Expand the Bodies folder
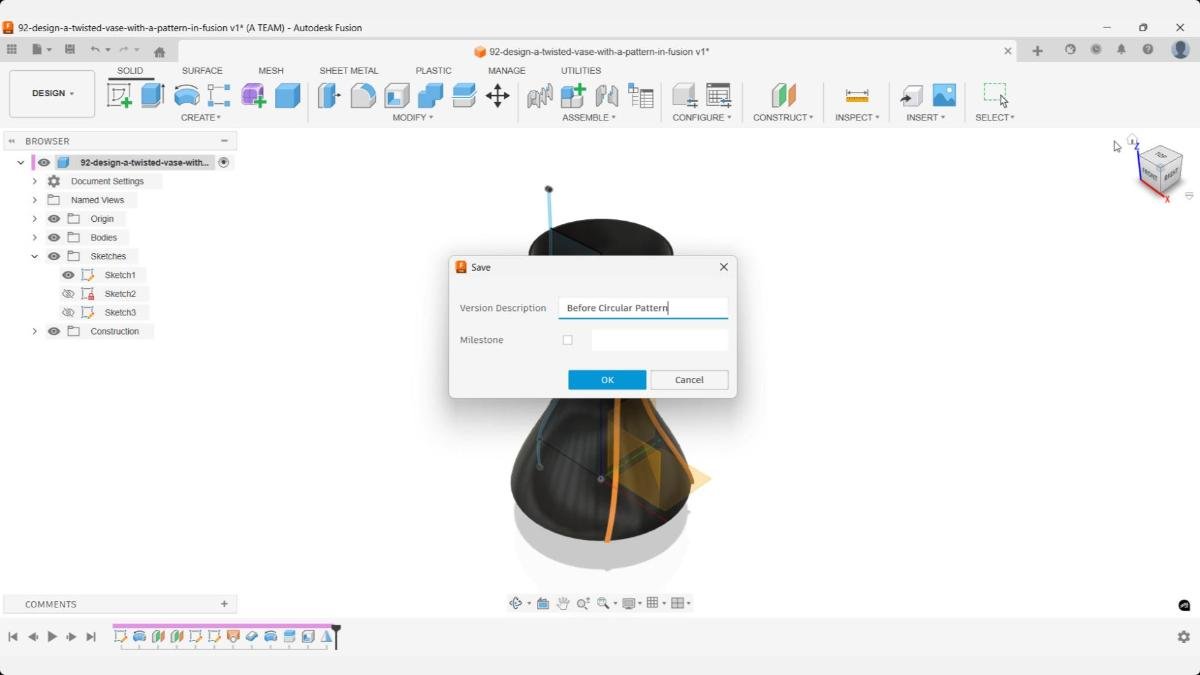1200x675 pixels. tap(35, 237)
